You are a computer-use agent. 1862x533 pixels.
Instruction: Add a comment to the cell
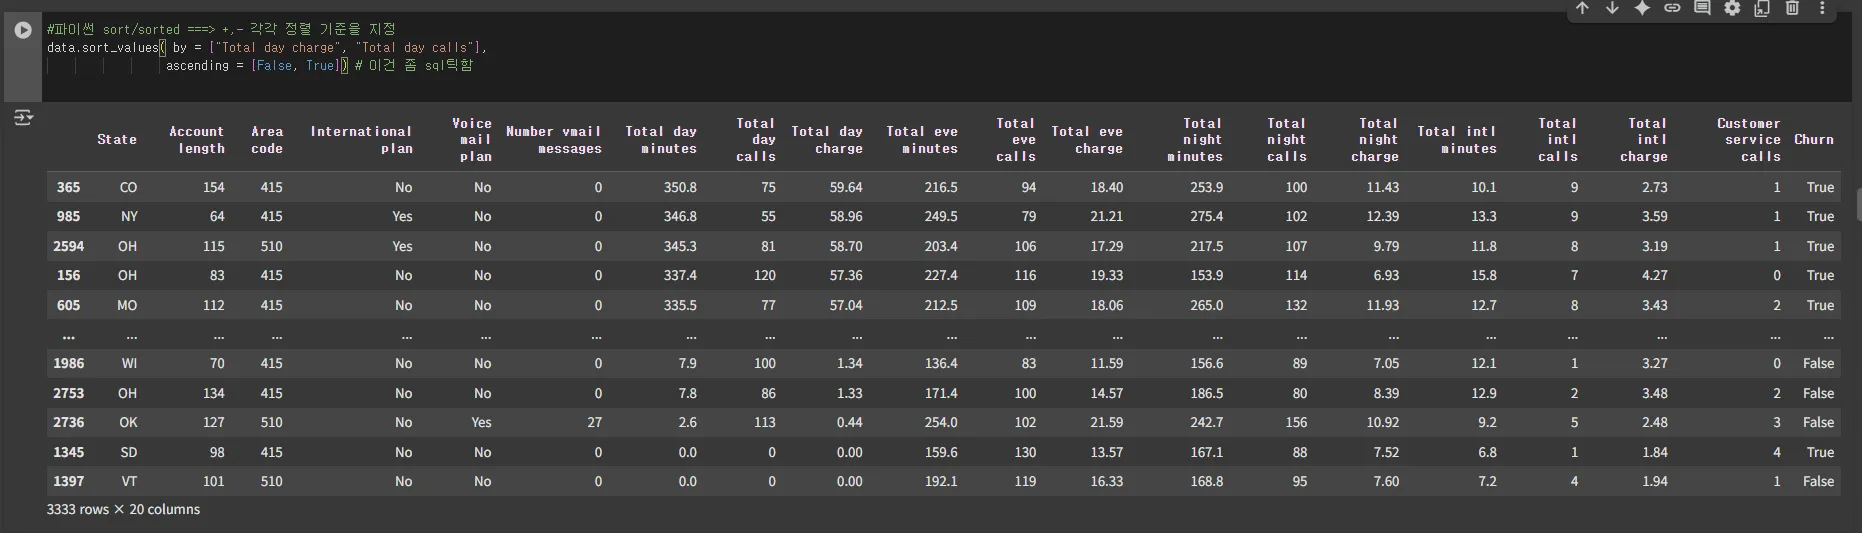[1702, 8]
